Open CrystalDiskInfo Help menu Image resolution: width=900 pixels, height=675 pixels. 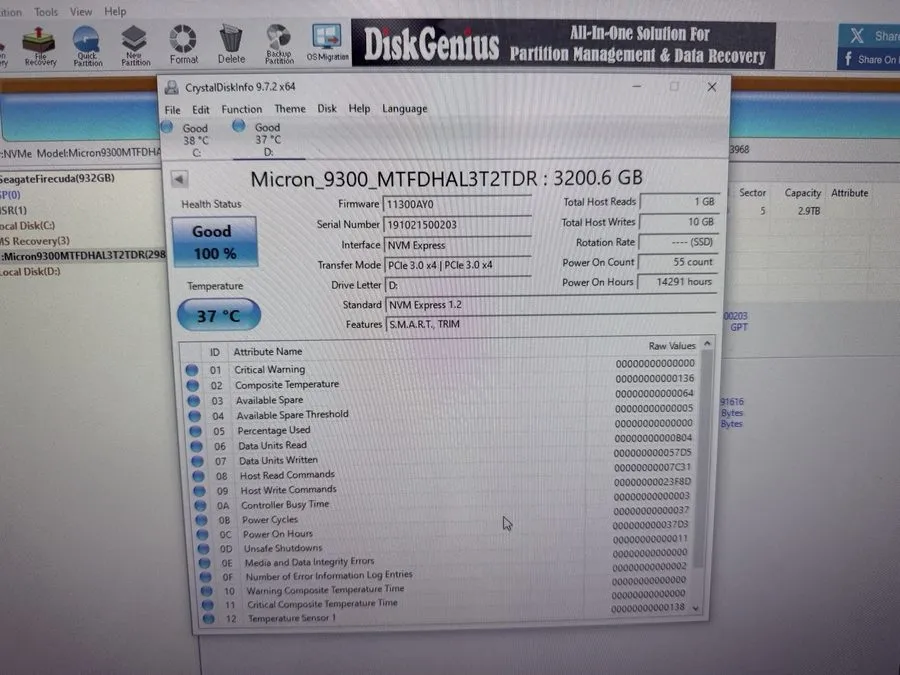[x=359, y=108]
